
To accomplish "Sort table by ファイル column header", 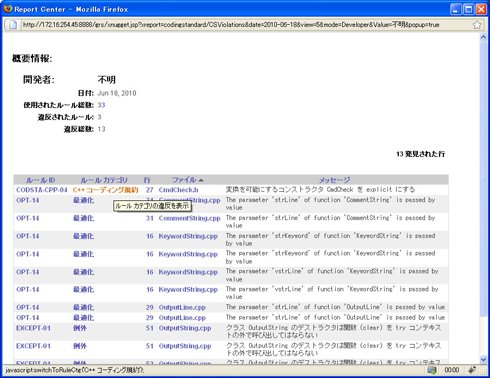I will (x=184, y=180).
